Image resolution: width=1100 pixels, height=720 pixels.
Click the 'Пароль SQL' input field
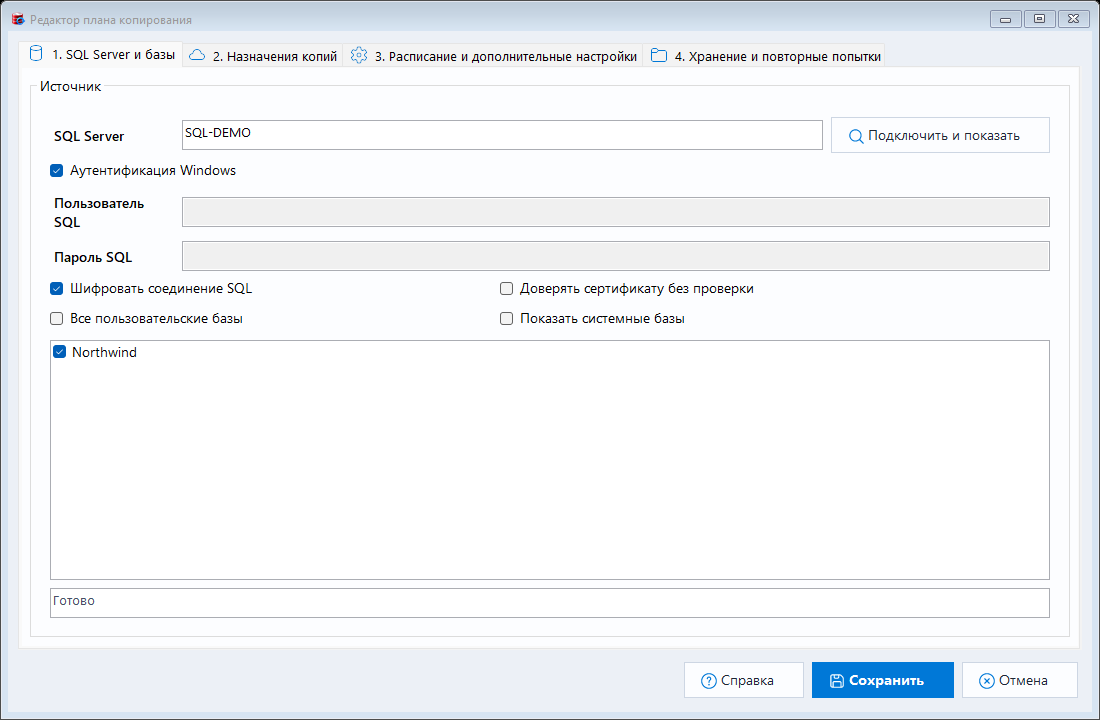(x=616, y=256)
